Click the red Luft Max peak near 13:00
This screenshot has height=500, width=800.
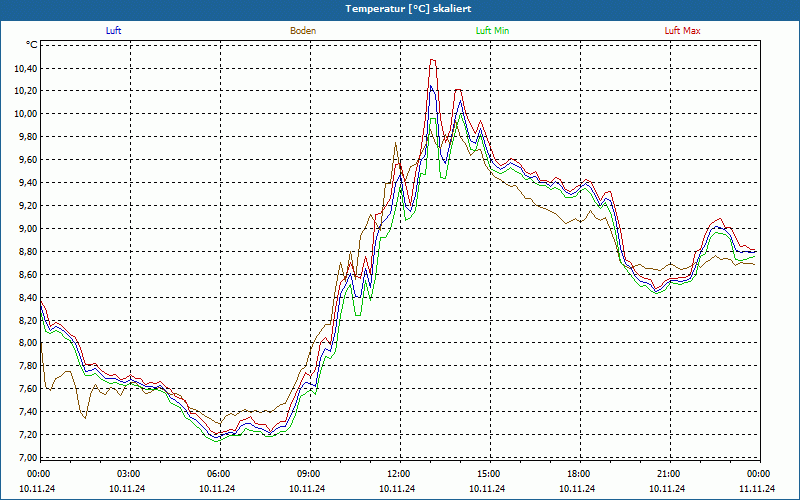point(433,60)
